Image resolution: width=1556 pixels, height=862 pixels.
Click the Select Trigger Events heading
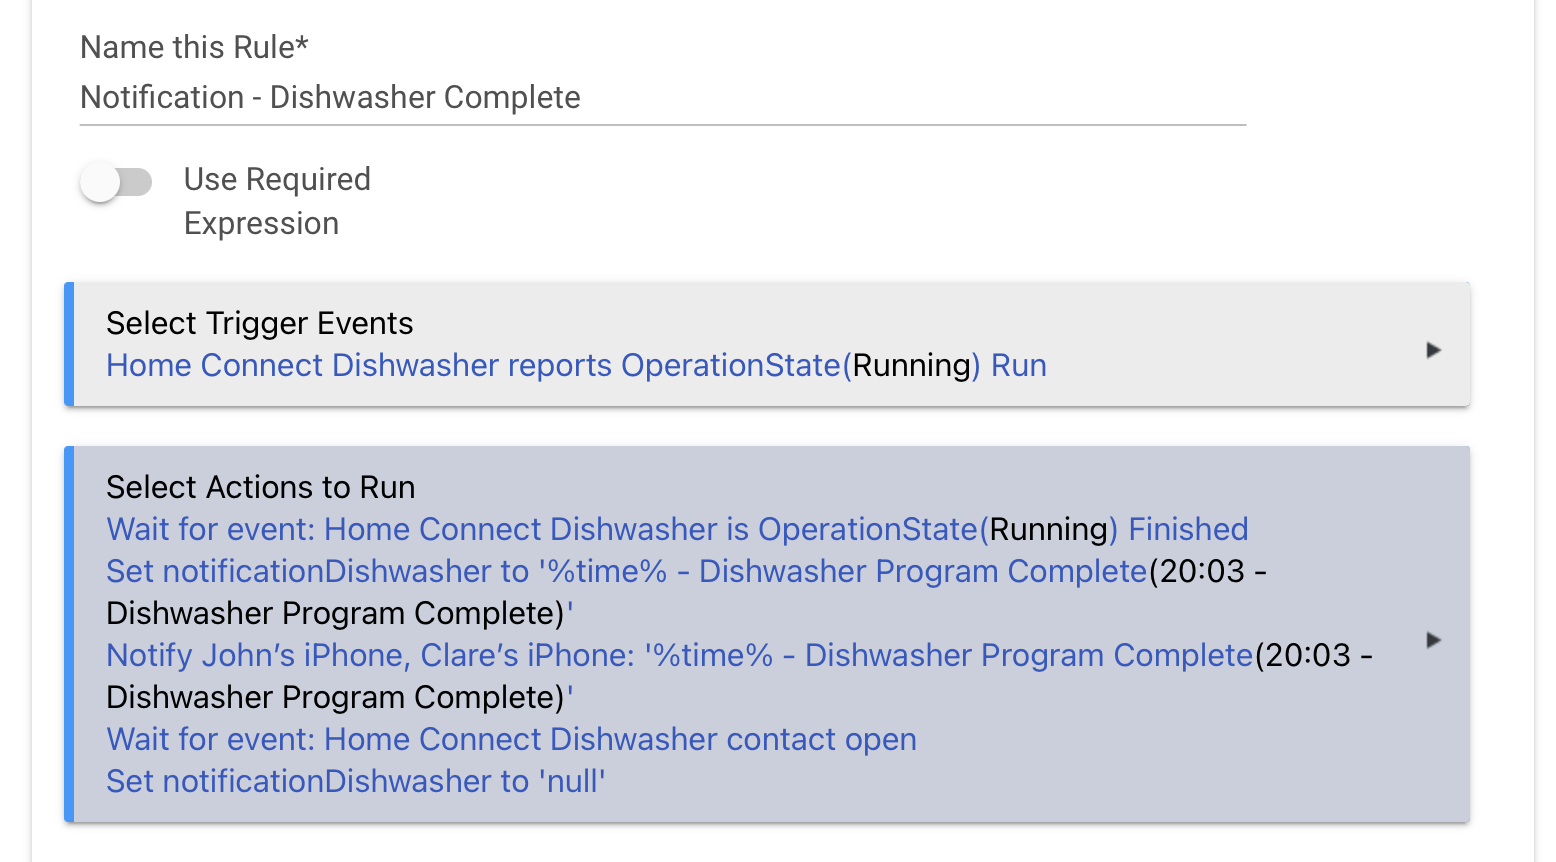tap(259, 324)
